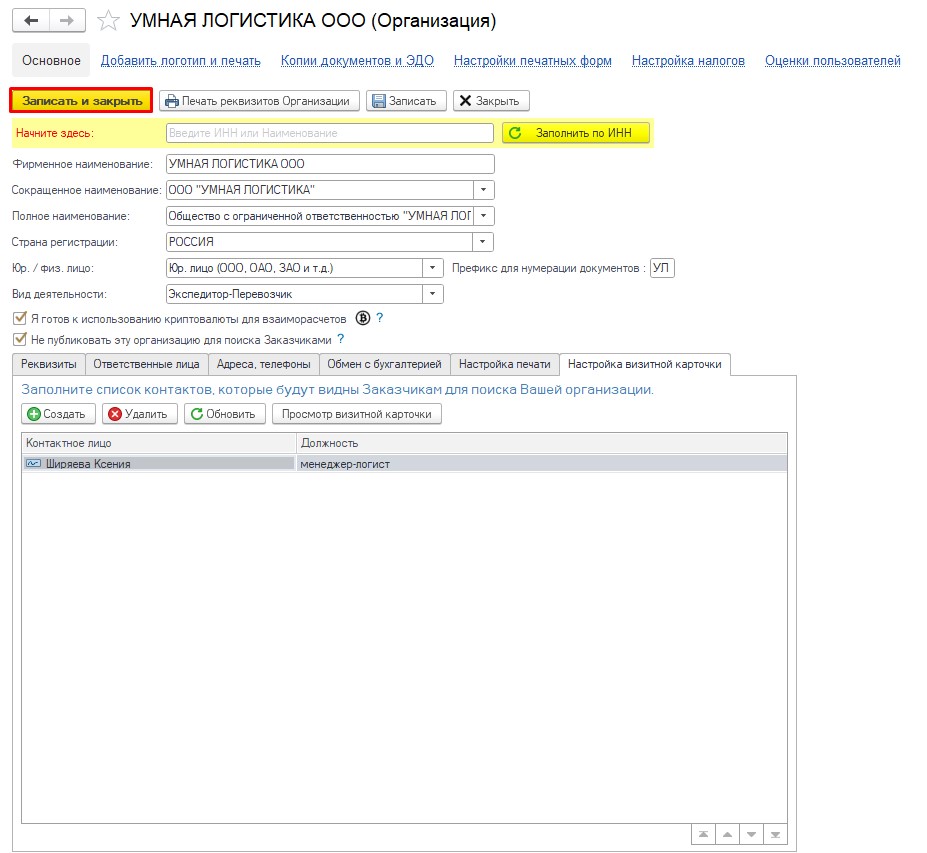Viewport: 927px width, 853px height.
Task: Go forward with the right arrow button
Action: pos(67,21)
